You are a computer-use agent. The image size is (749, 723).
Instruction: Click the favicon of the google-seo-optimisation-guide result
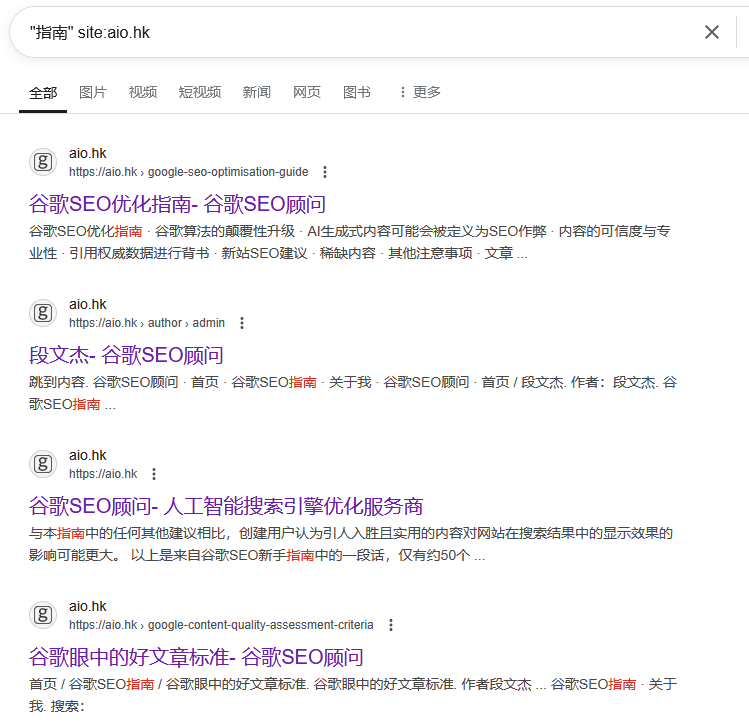point(43,162)
